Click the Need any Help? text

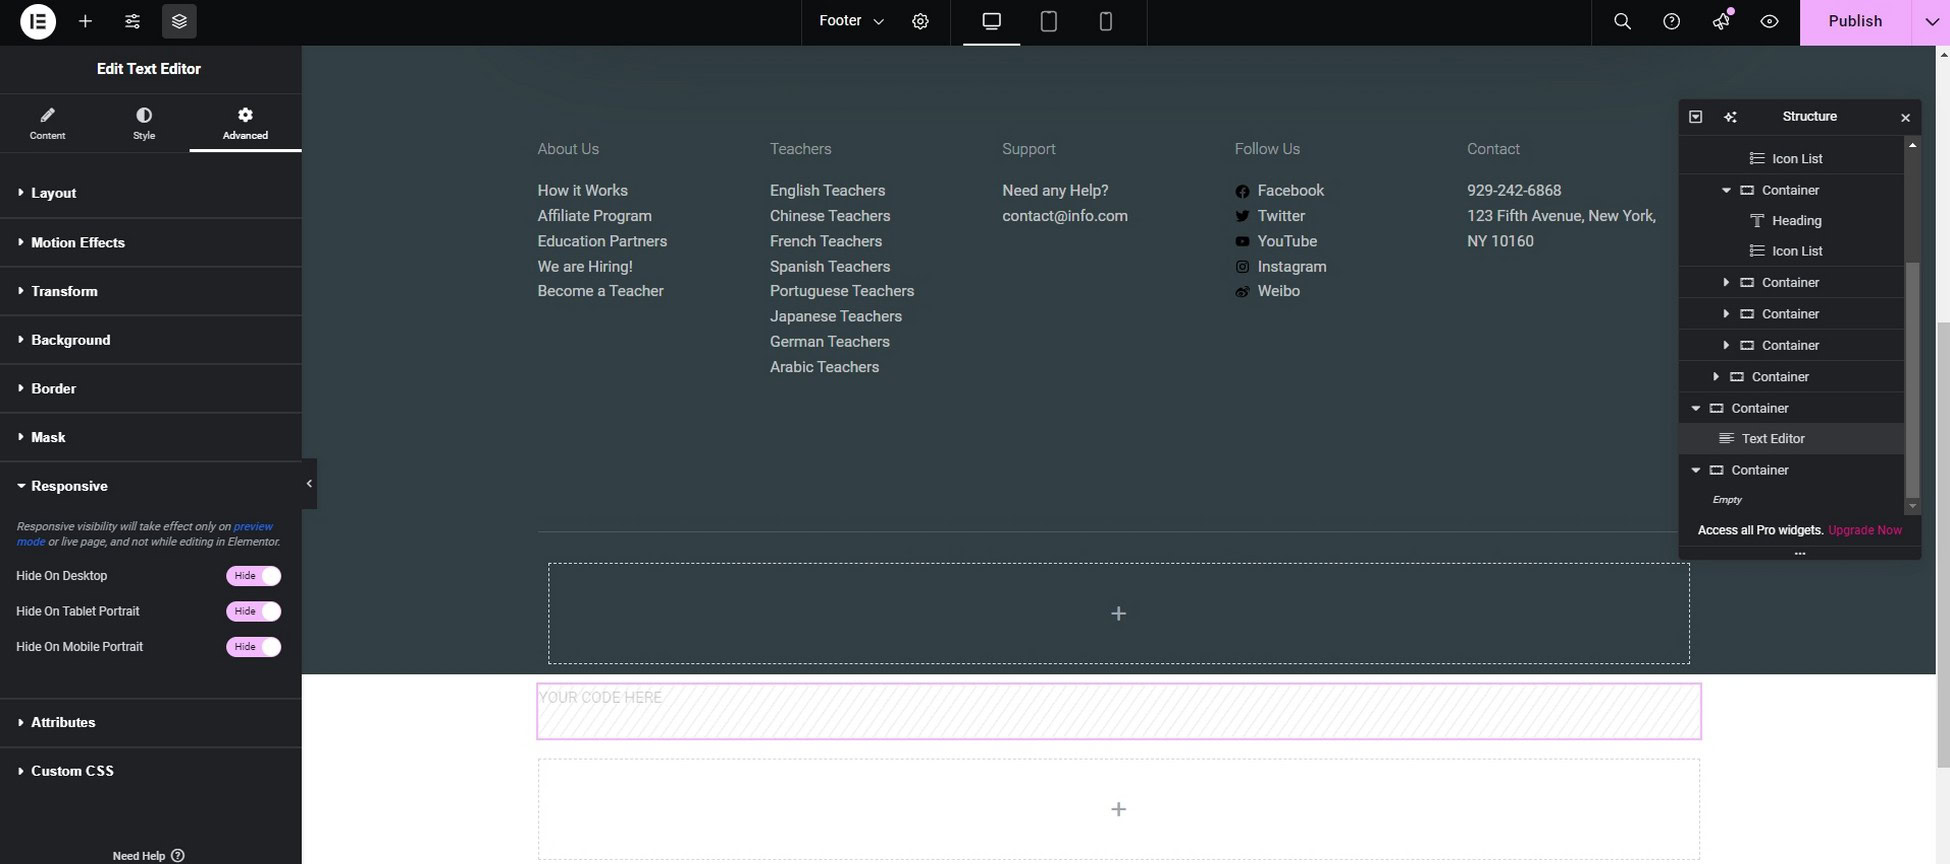click(x=1055, y=190)
